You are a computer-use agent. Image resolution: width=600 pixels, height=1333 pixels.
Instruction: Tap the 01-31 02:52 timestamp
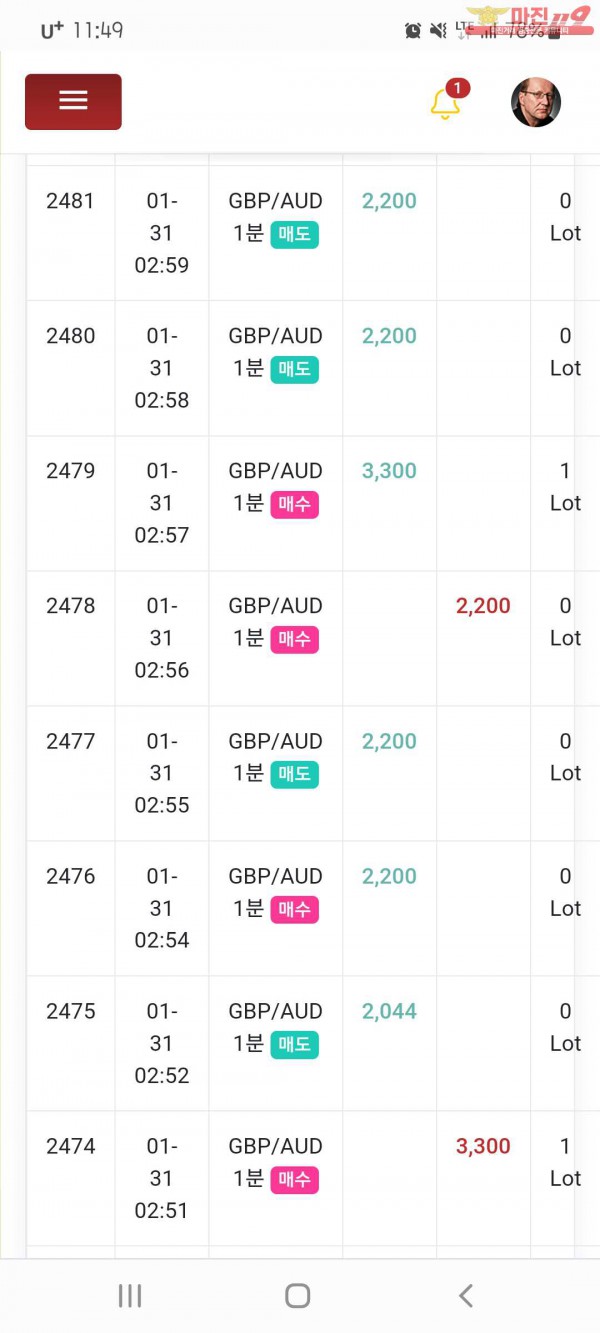coord(161,1043)
